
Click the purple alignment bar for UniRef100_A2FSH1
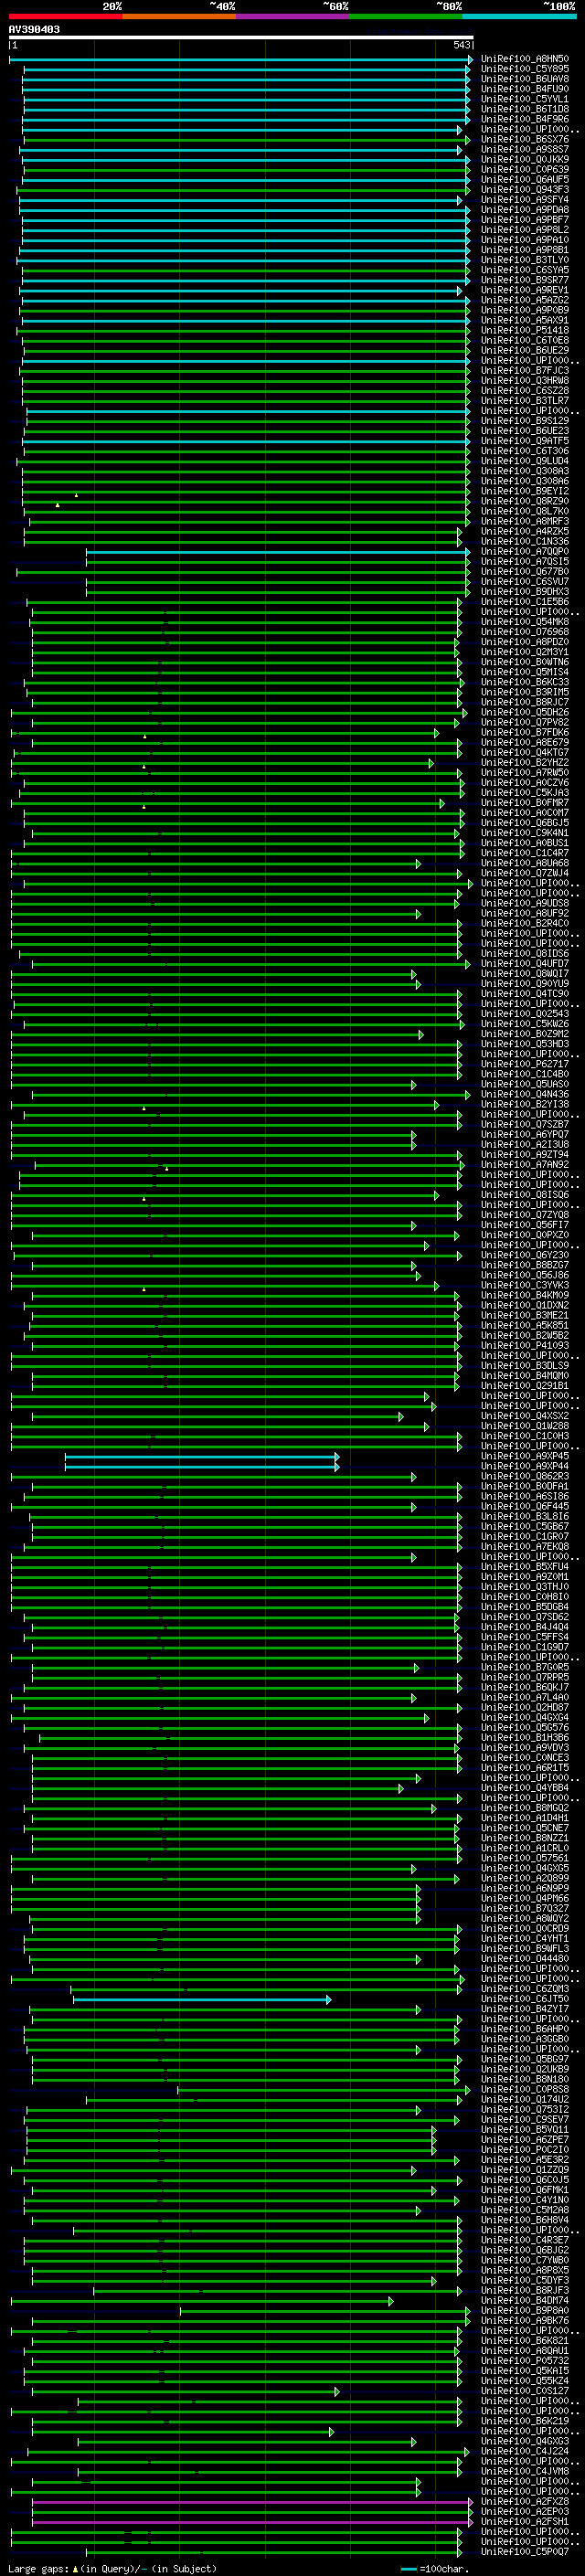pos(251,2522)
